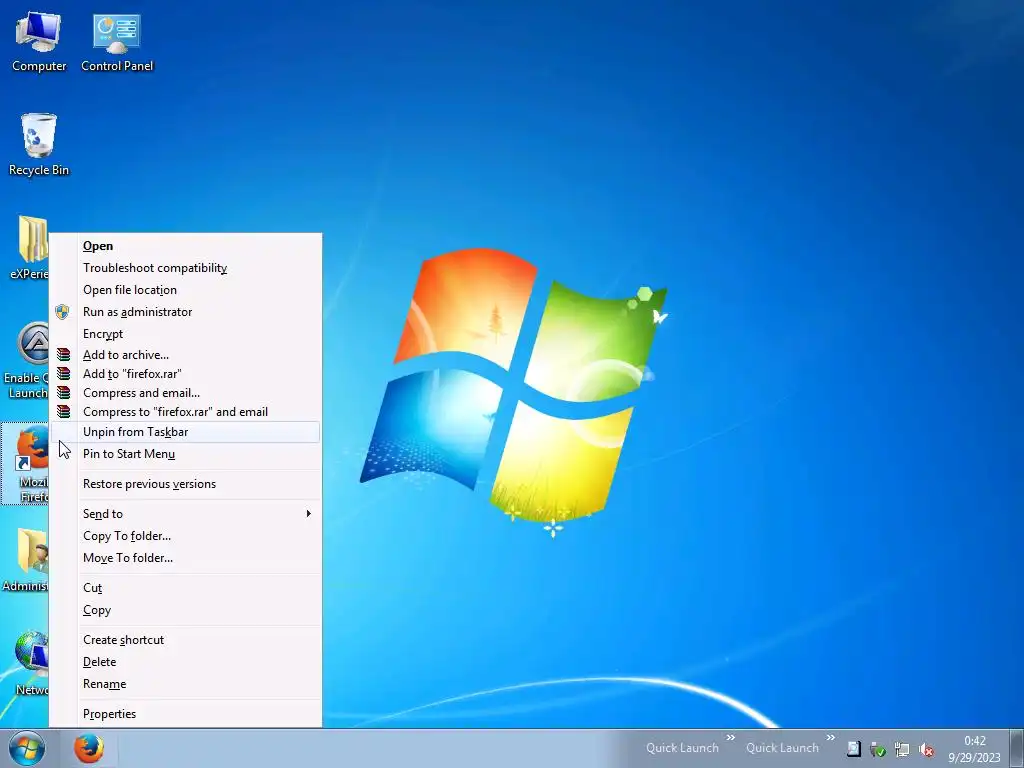Image resolution: width=1024 pixels, height=768 pixels.
Task: Select the Encrypt menu entry
Action: click(x=185, y=334)
